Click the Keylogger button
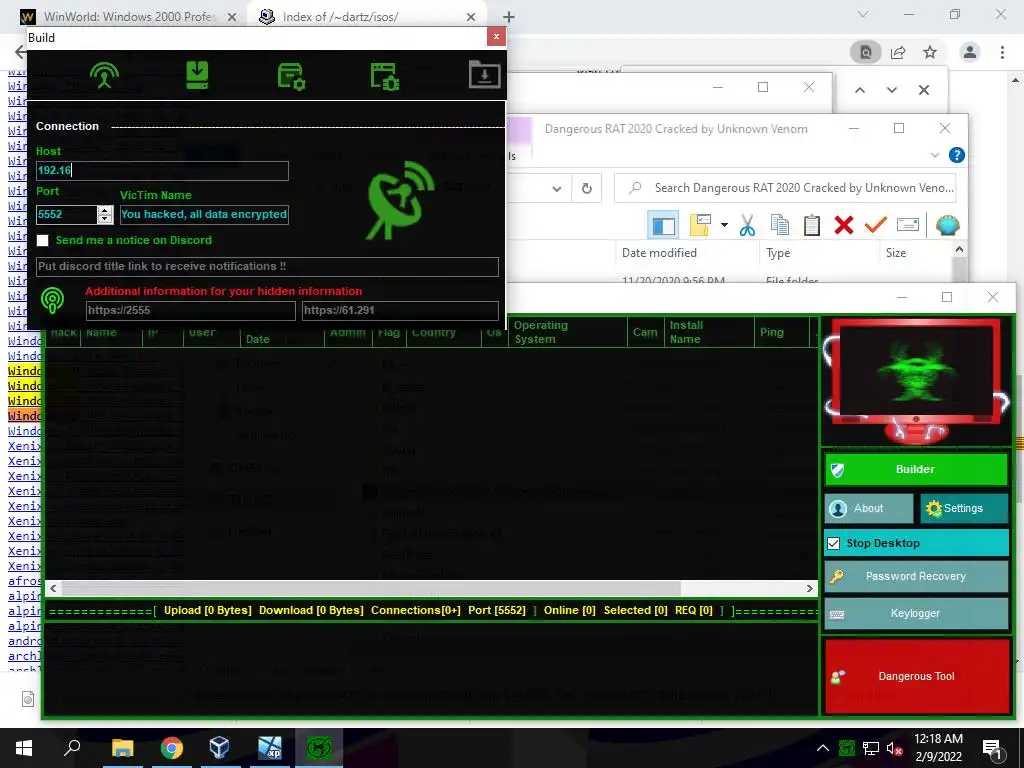1024x768 pixels. [916, 613]
